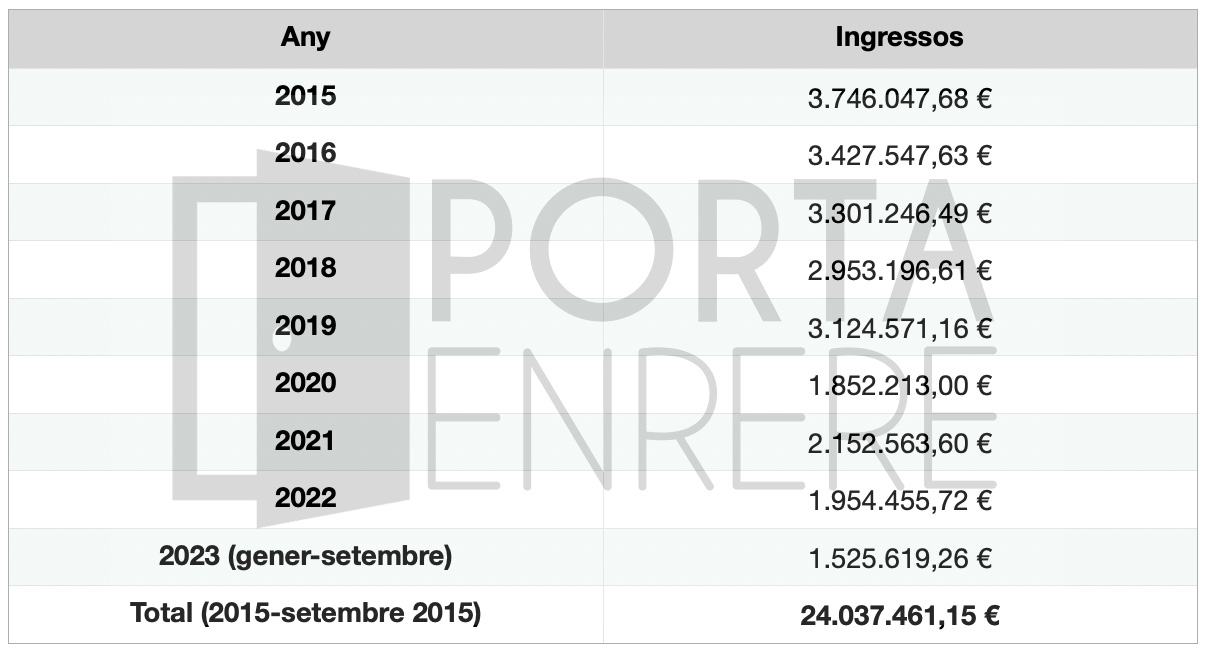This screenshot has width=1208, height=656.
Task: Select the 2020 year cell
Action: 305,383
